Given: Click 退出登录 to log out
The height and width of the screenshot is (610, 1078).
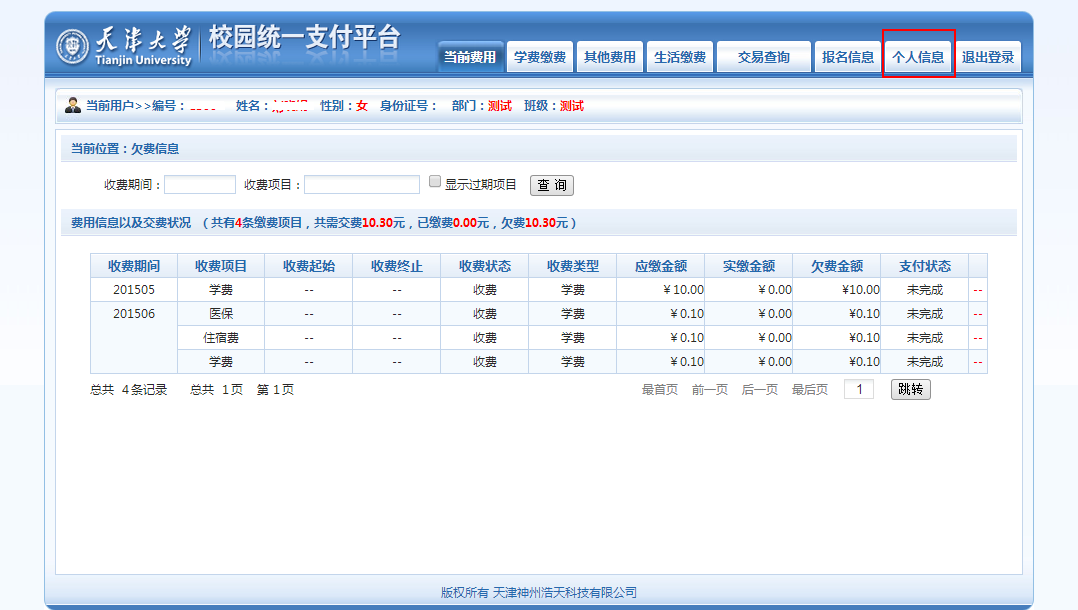Looking at the screenshot, I should click(988, 57).
